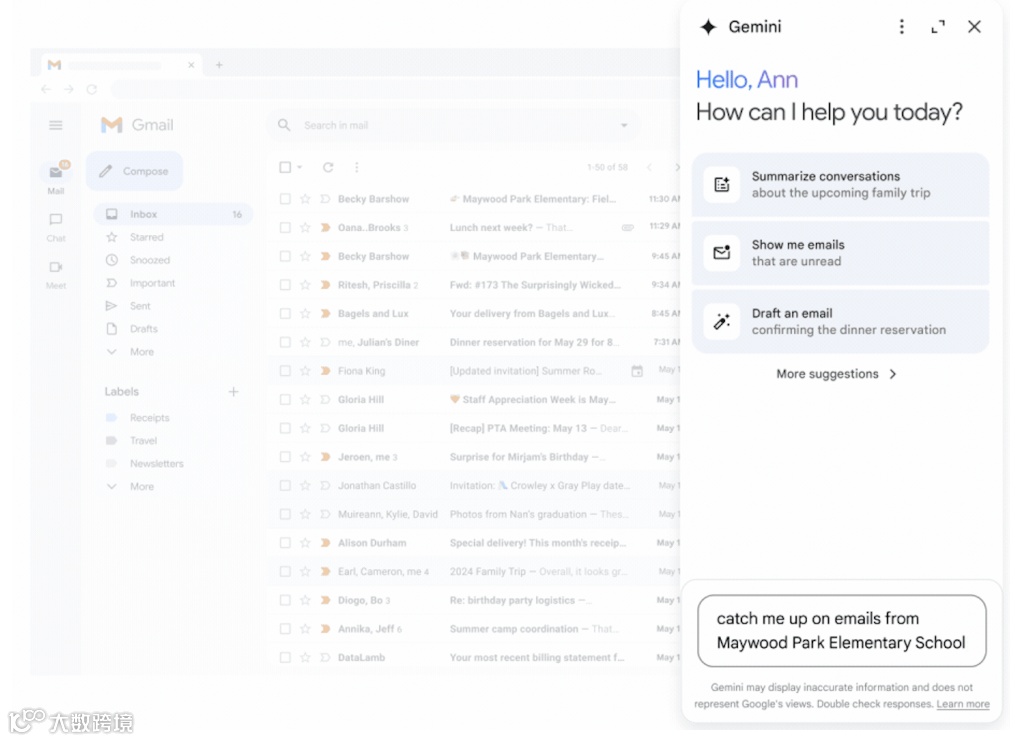Open Gemini panel options menu
This screenshot has height=741, width=1024.
pos(901,27)
